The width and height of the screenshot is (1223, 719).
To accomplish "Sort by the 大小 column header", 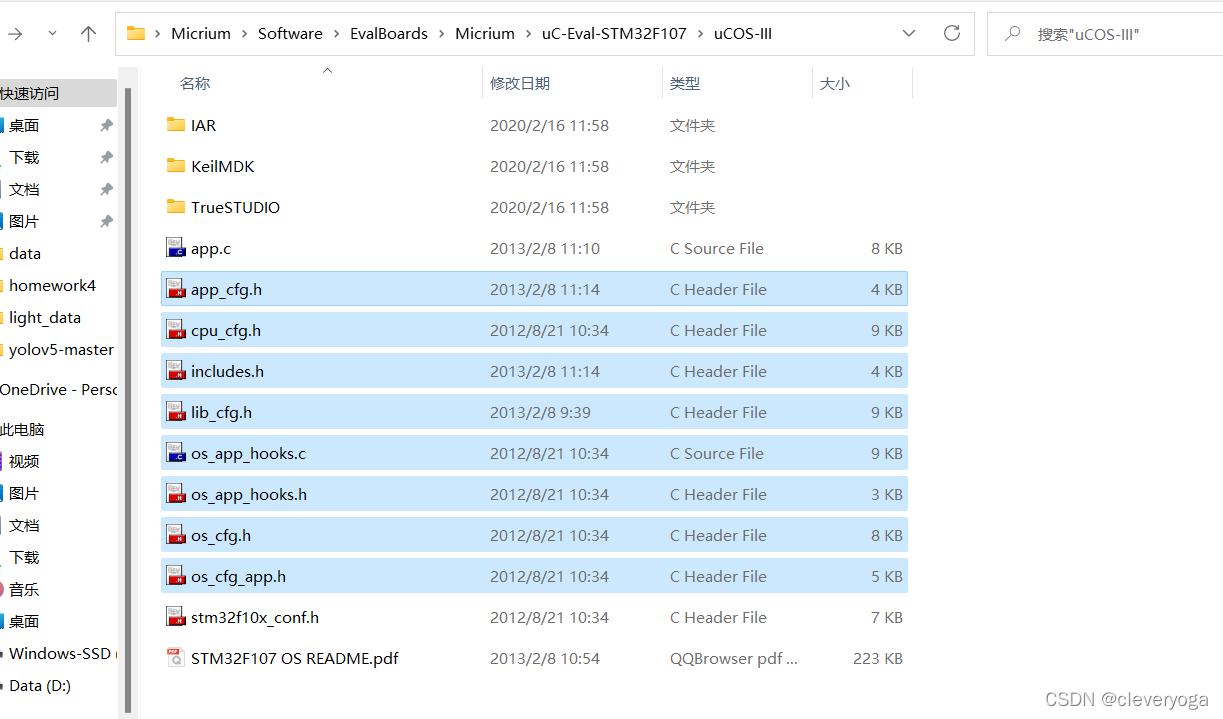I will (835, 83).
